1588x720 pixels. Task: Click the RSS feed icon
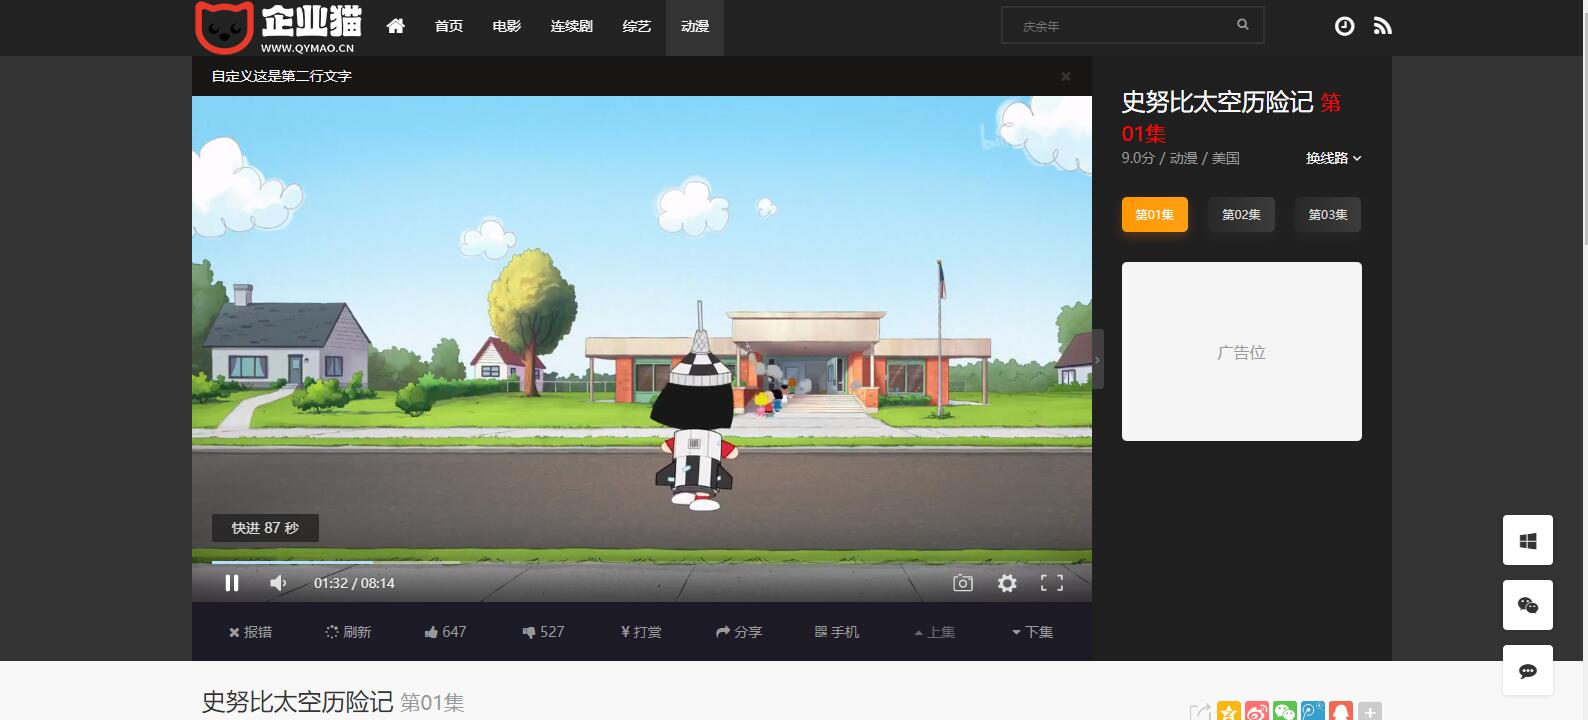tap(1382, 26)
